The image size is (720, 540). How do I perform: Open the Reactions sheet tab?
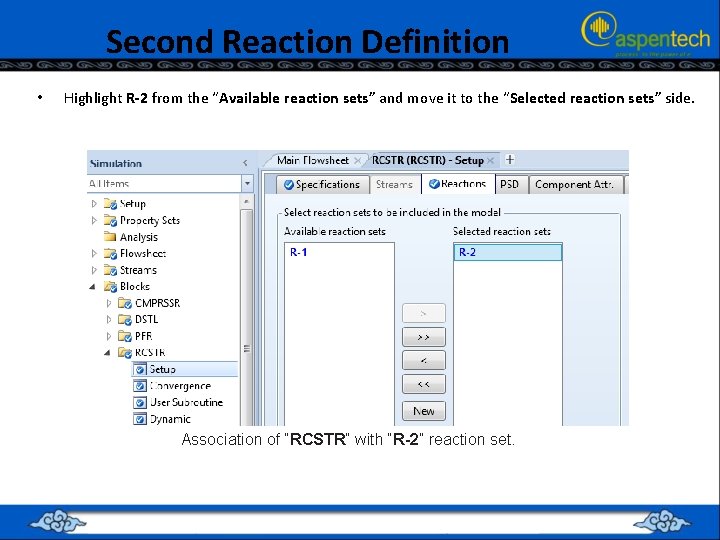point(458,184)
